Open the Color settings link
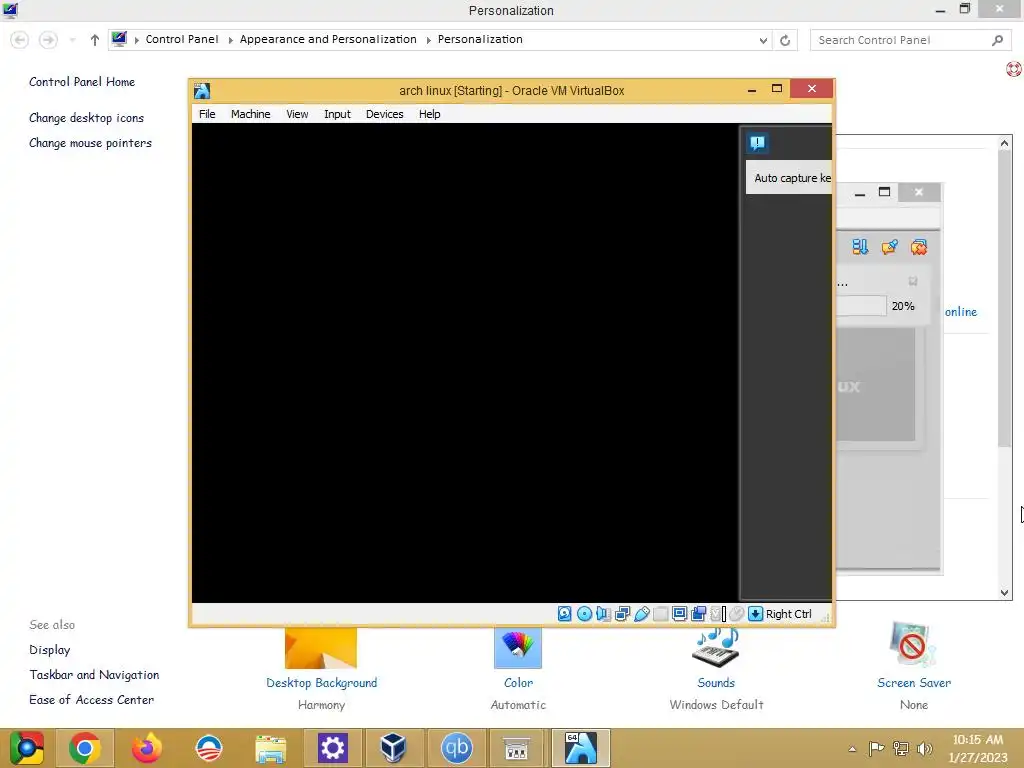This screenshot has height=768, width=1024. pos(519,682)
